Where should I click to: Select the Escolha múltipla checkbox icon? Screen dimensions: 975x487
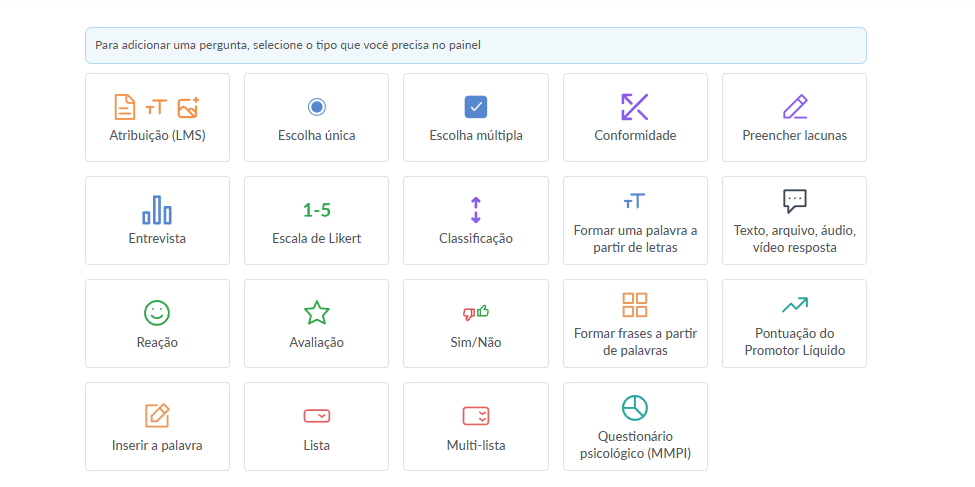(476, 107)
